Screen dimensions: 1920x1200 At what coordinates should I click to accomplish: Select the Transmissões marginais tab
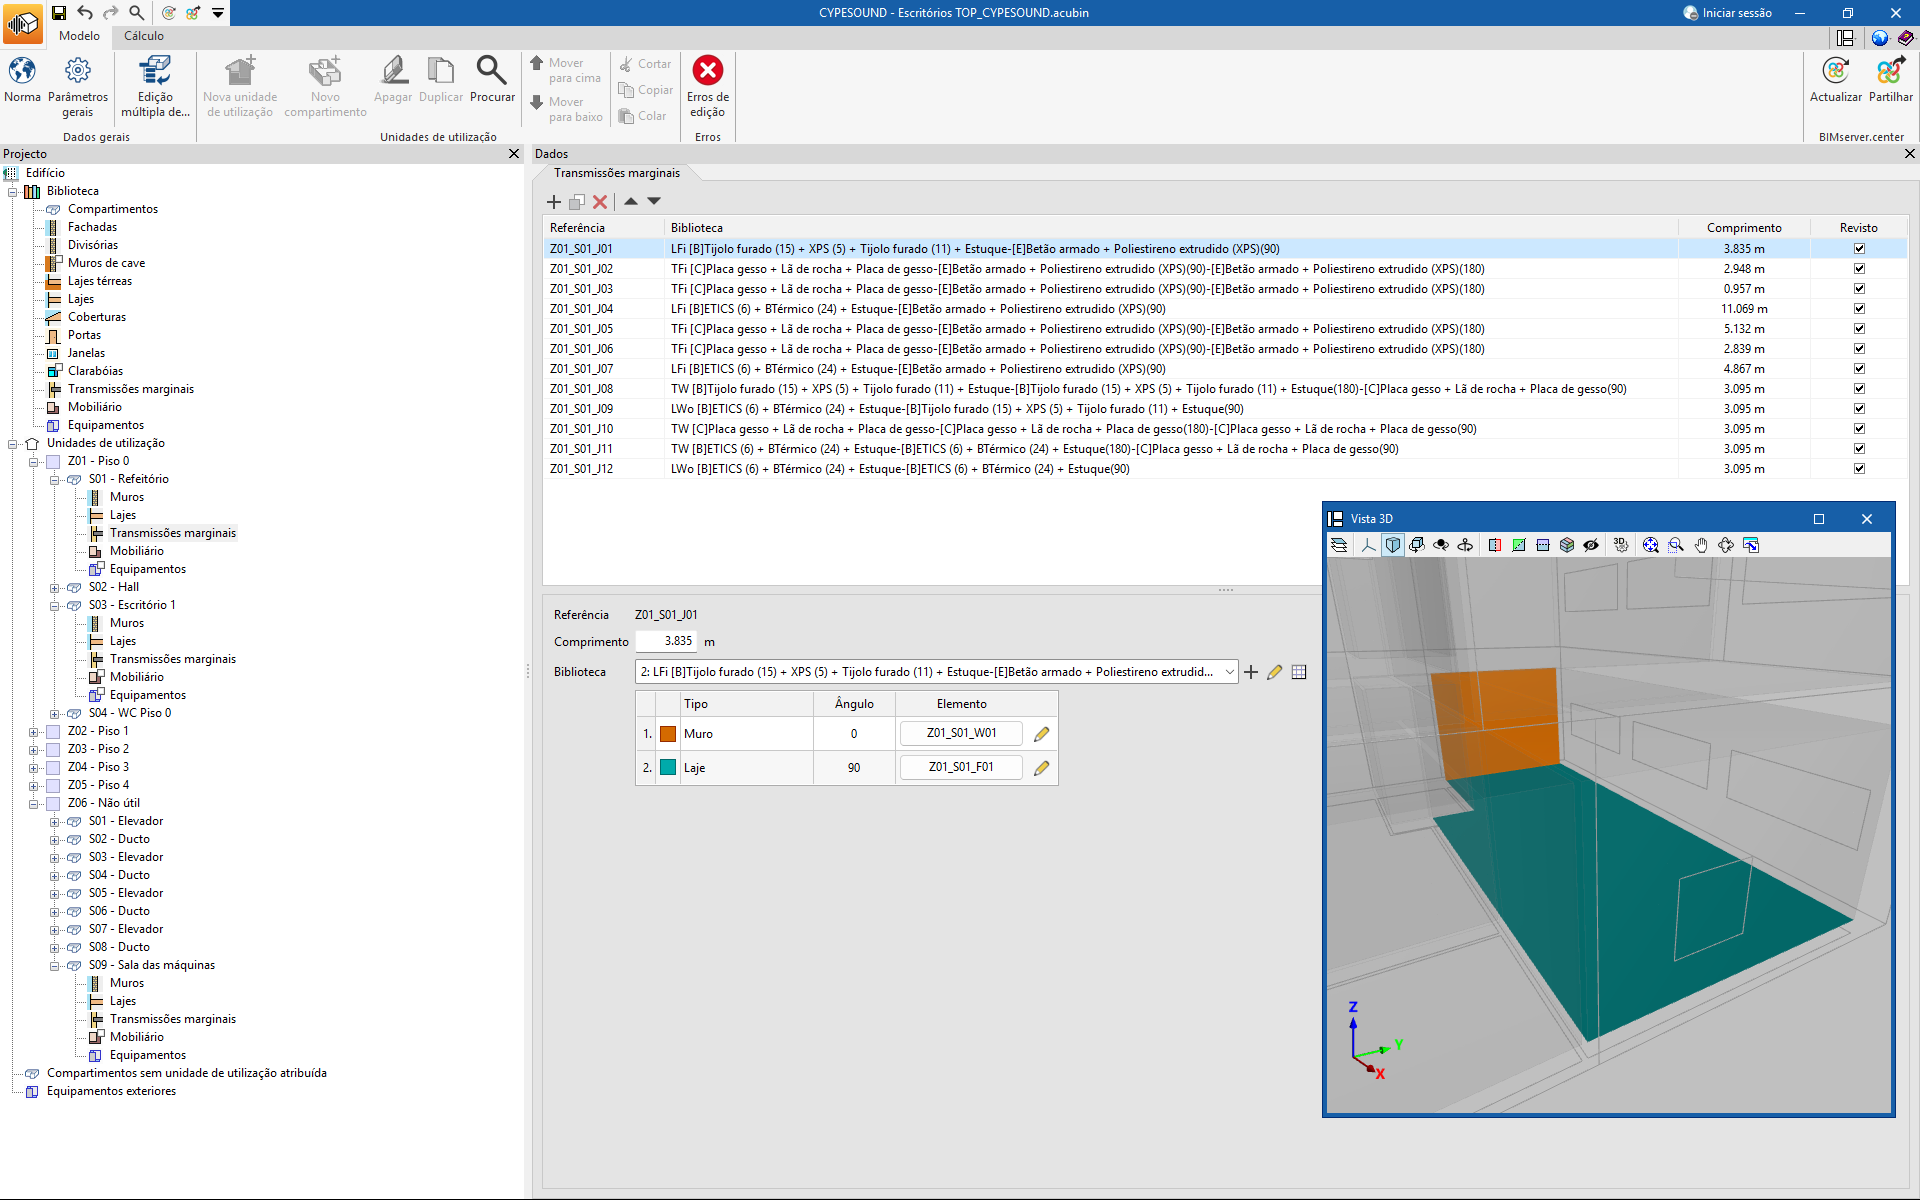pyautogui.click(x=616, y=173)
